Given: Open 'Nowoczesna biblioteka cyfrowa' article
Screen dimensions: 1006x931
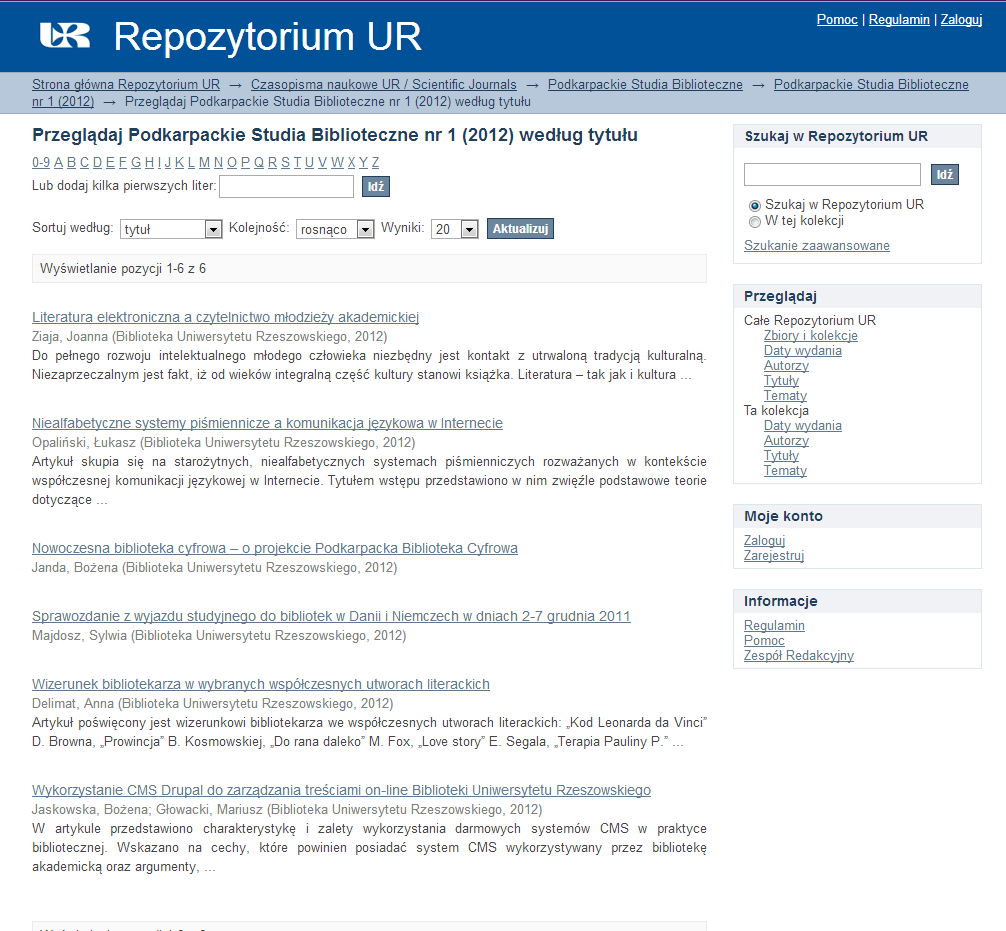Looking at the screenshot, I should (x=275, y=549).
